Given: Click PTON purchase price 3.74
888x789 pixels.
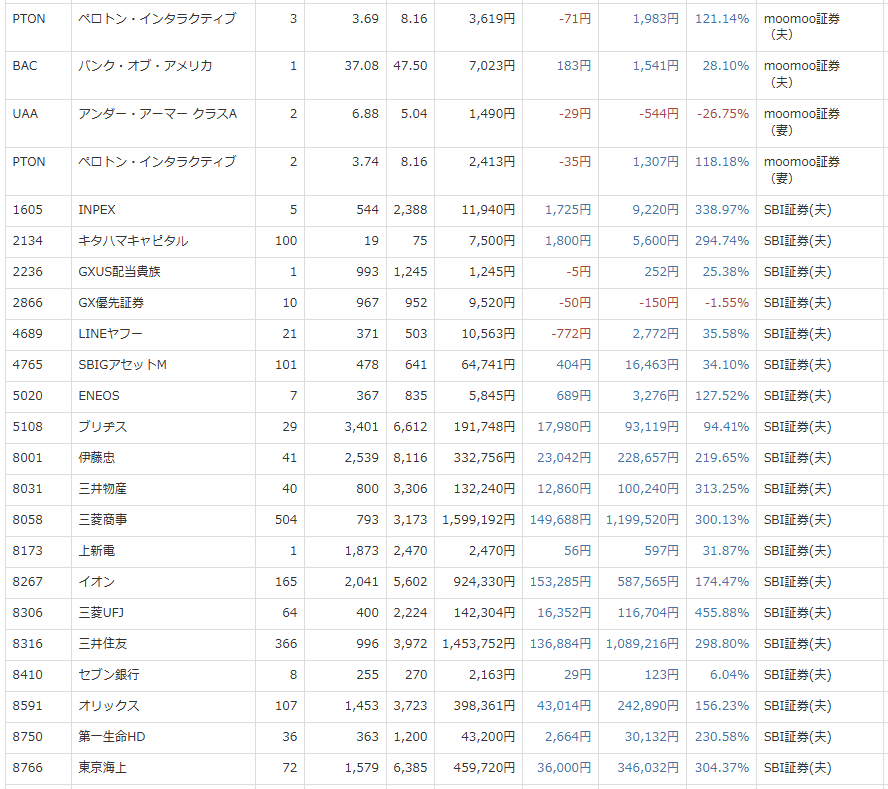Looking at the screenshot, I should tap(365, 162).
